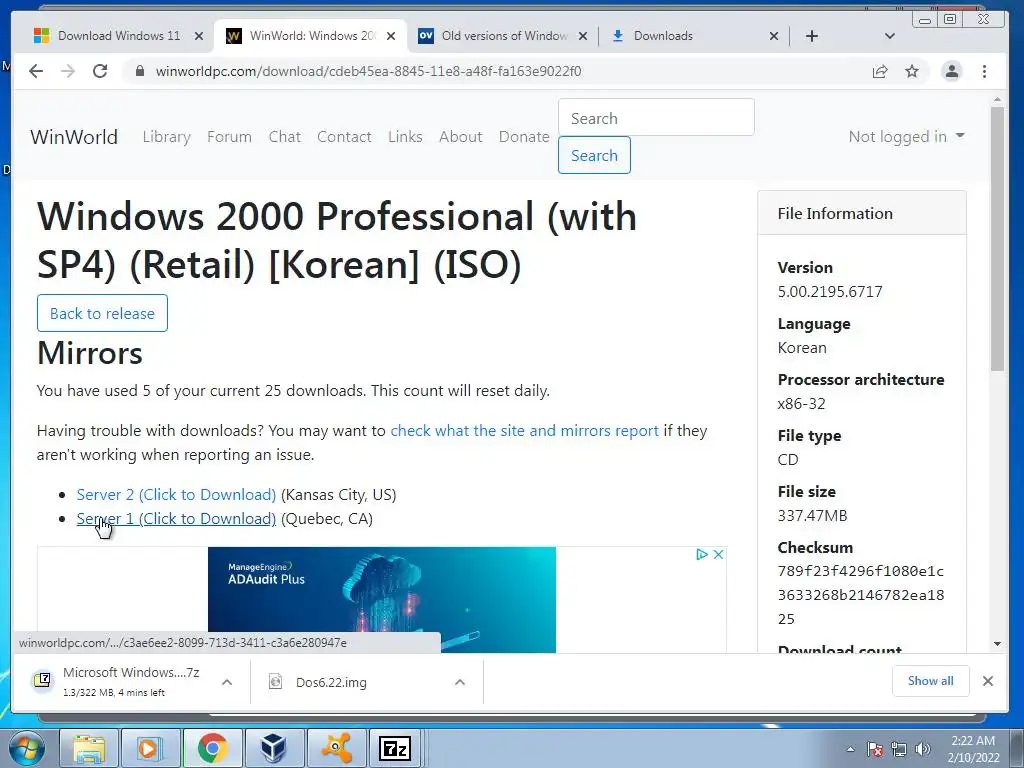Bookmark this page with the star icon
The image size is (1024, 768).
tap(912, 71)
